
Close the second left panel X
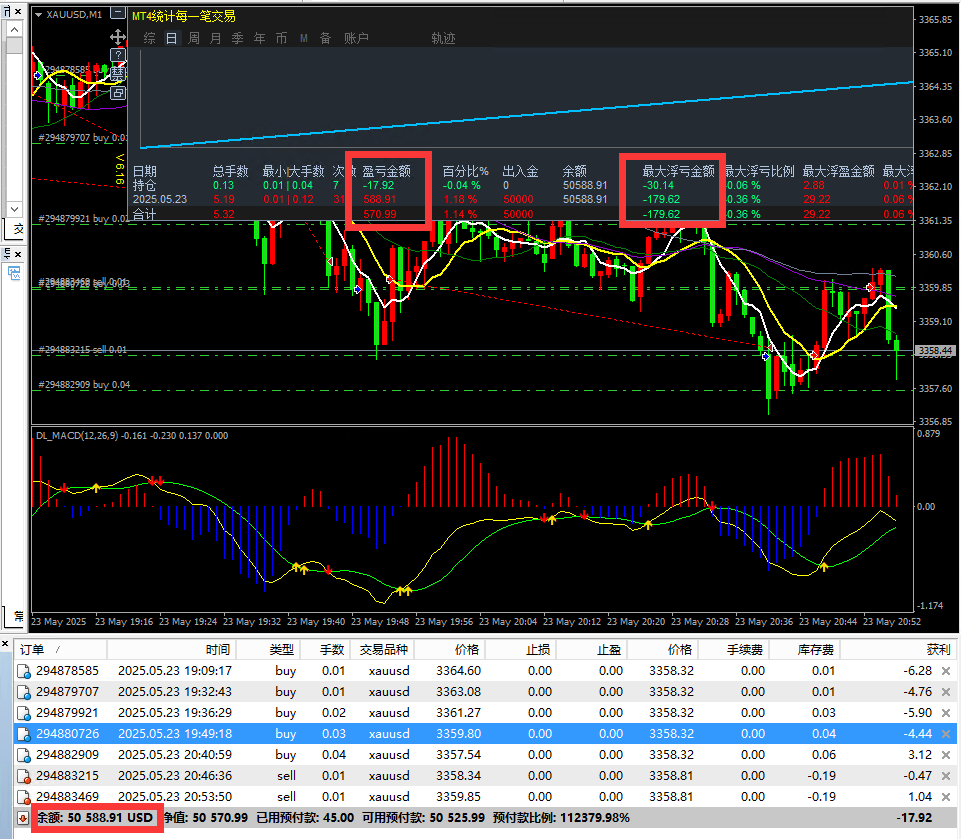click(18, 254)
